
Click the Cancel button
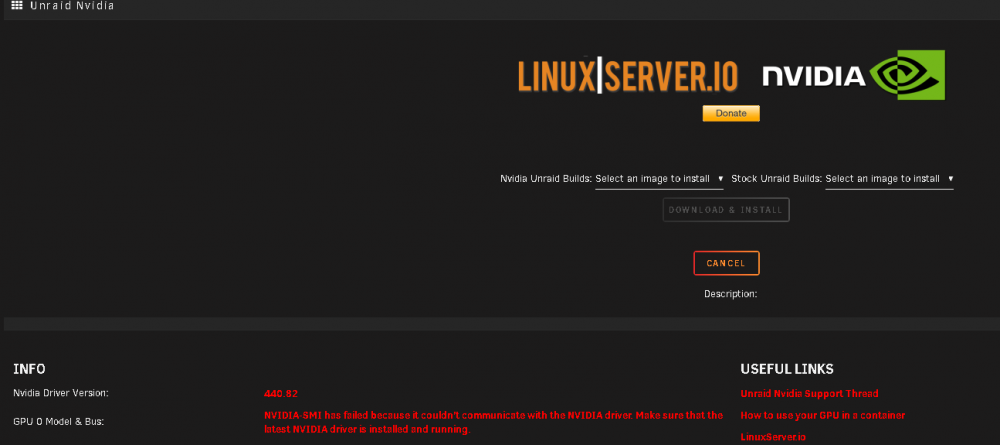click(x=726, y=263)
